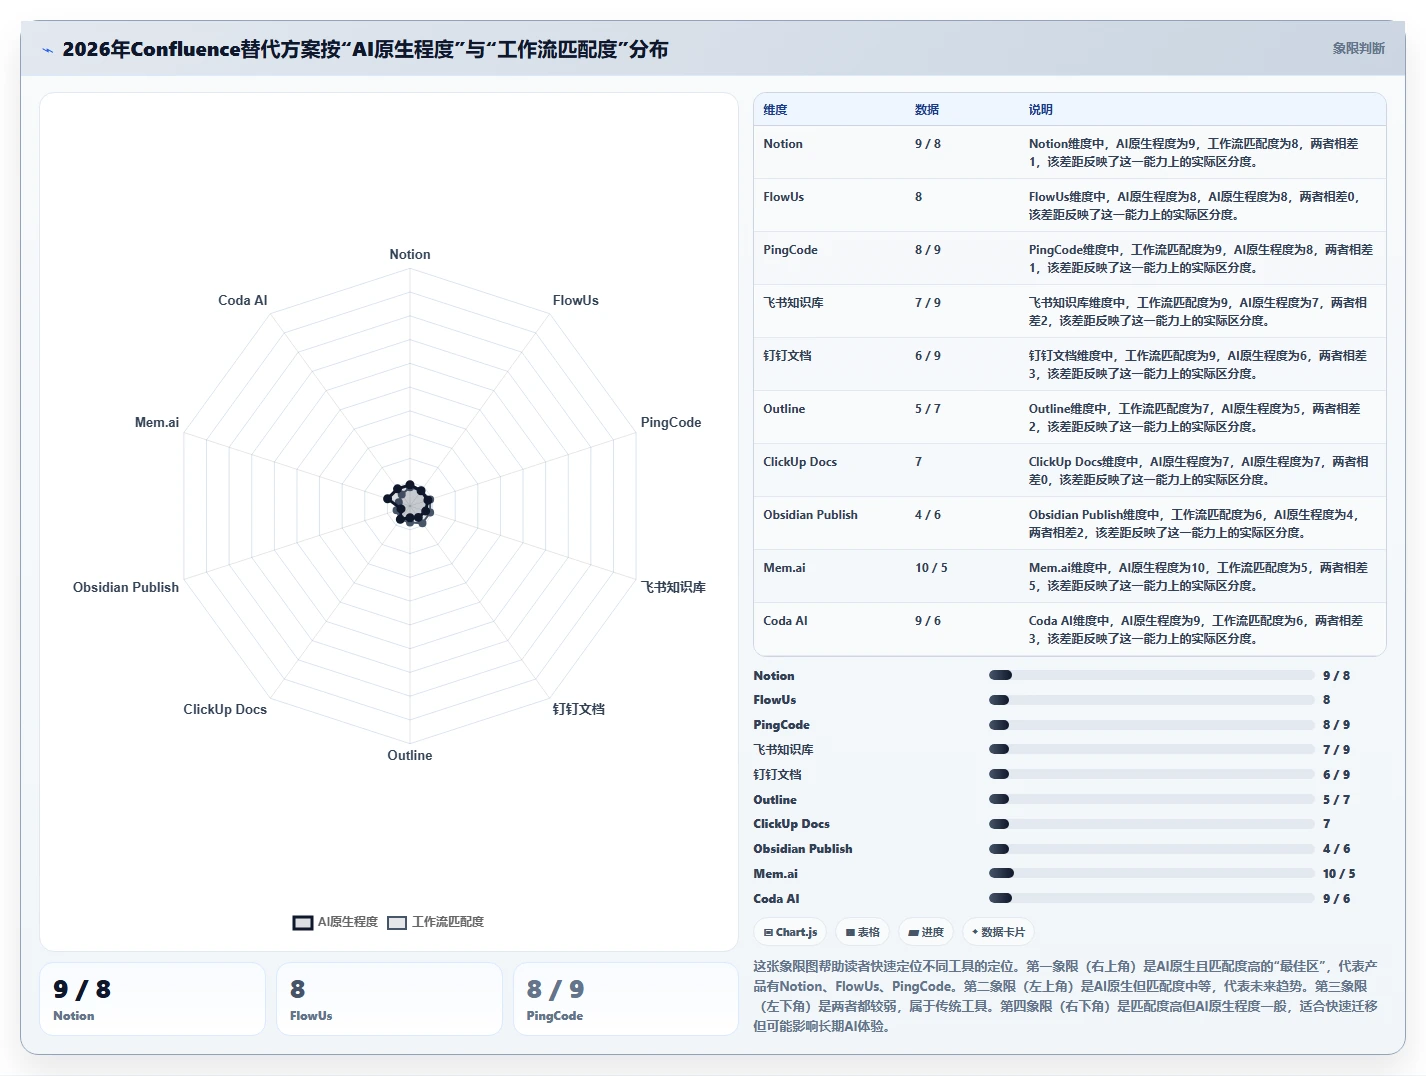Select the 表格 tag
The height and width of the screenshot is (1076, 1426).
coord(862,932)
